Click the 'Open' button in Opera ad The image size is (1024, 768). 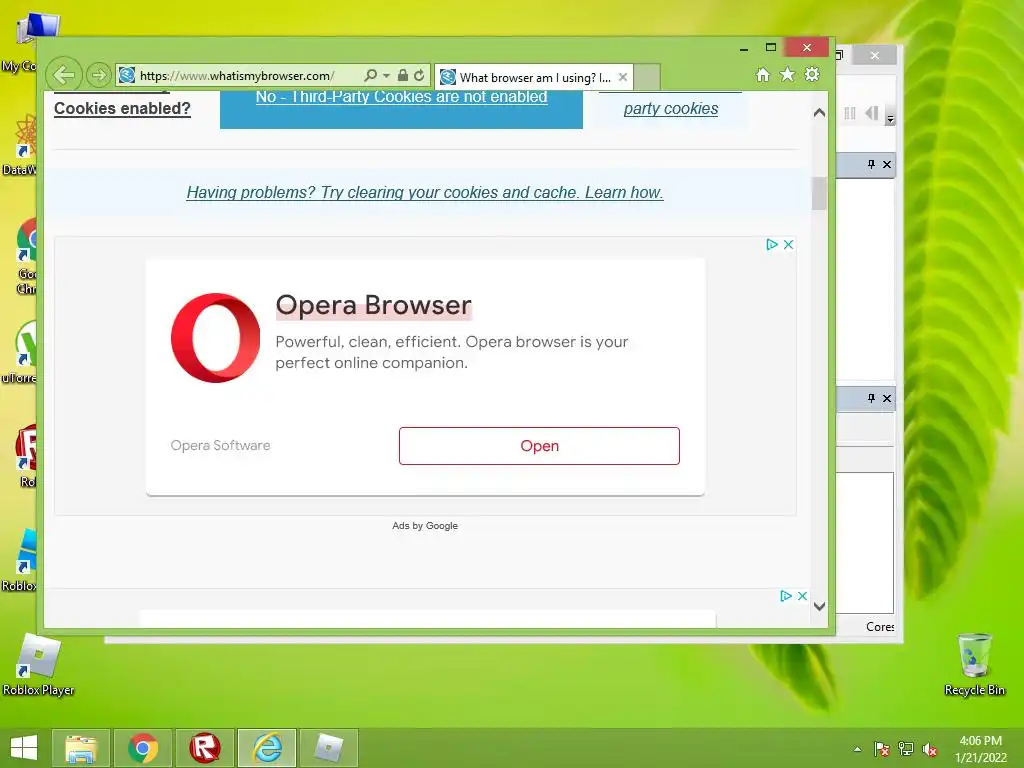point(539,446)
